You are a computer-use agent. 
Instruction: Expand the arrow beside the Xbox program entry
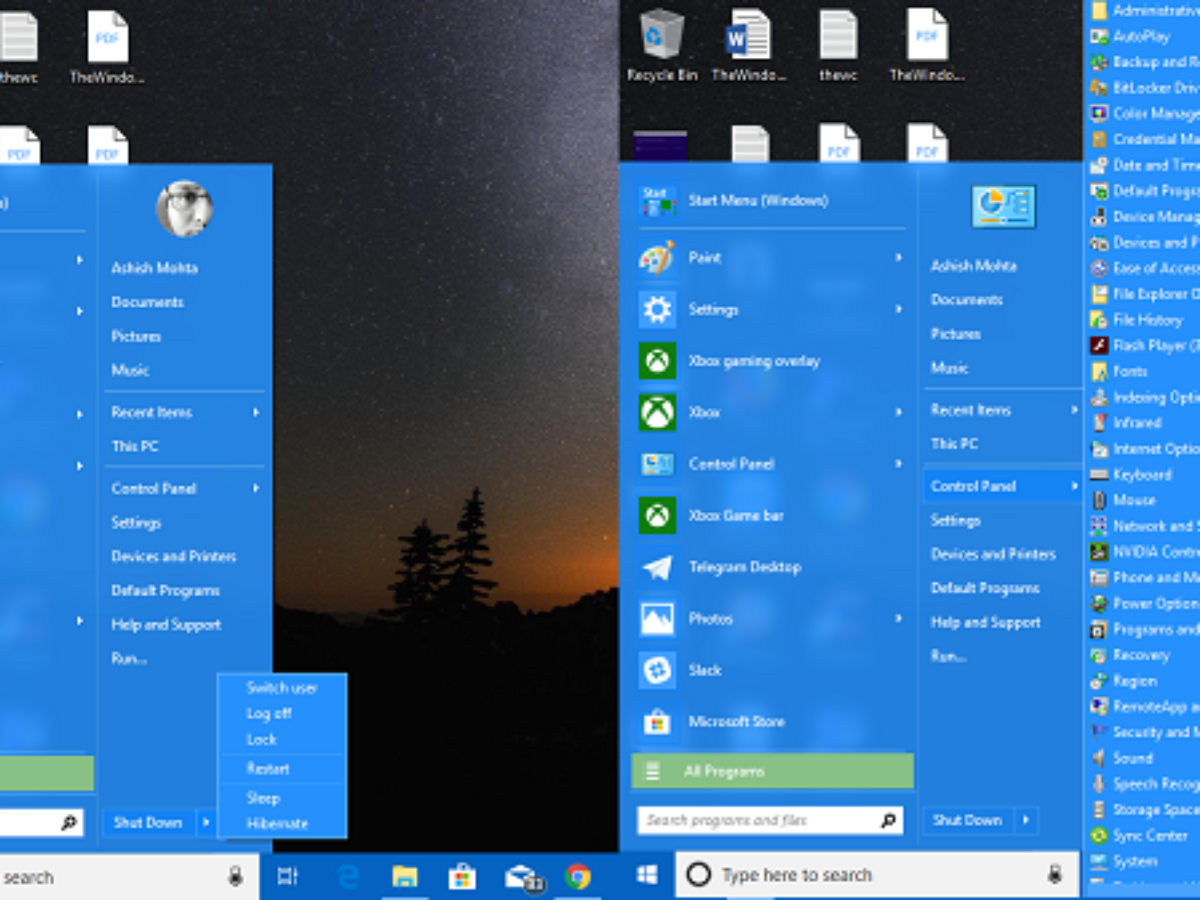898,413
